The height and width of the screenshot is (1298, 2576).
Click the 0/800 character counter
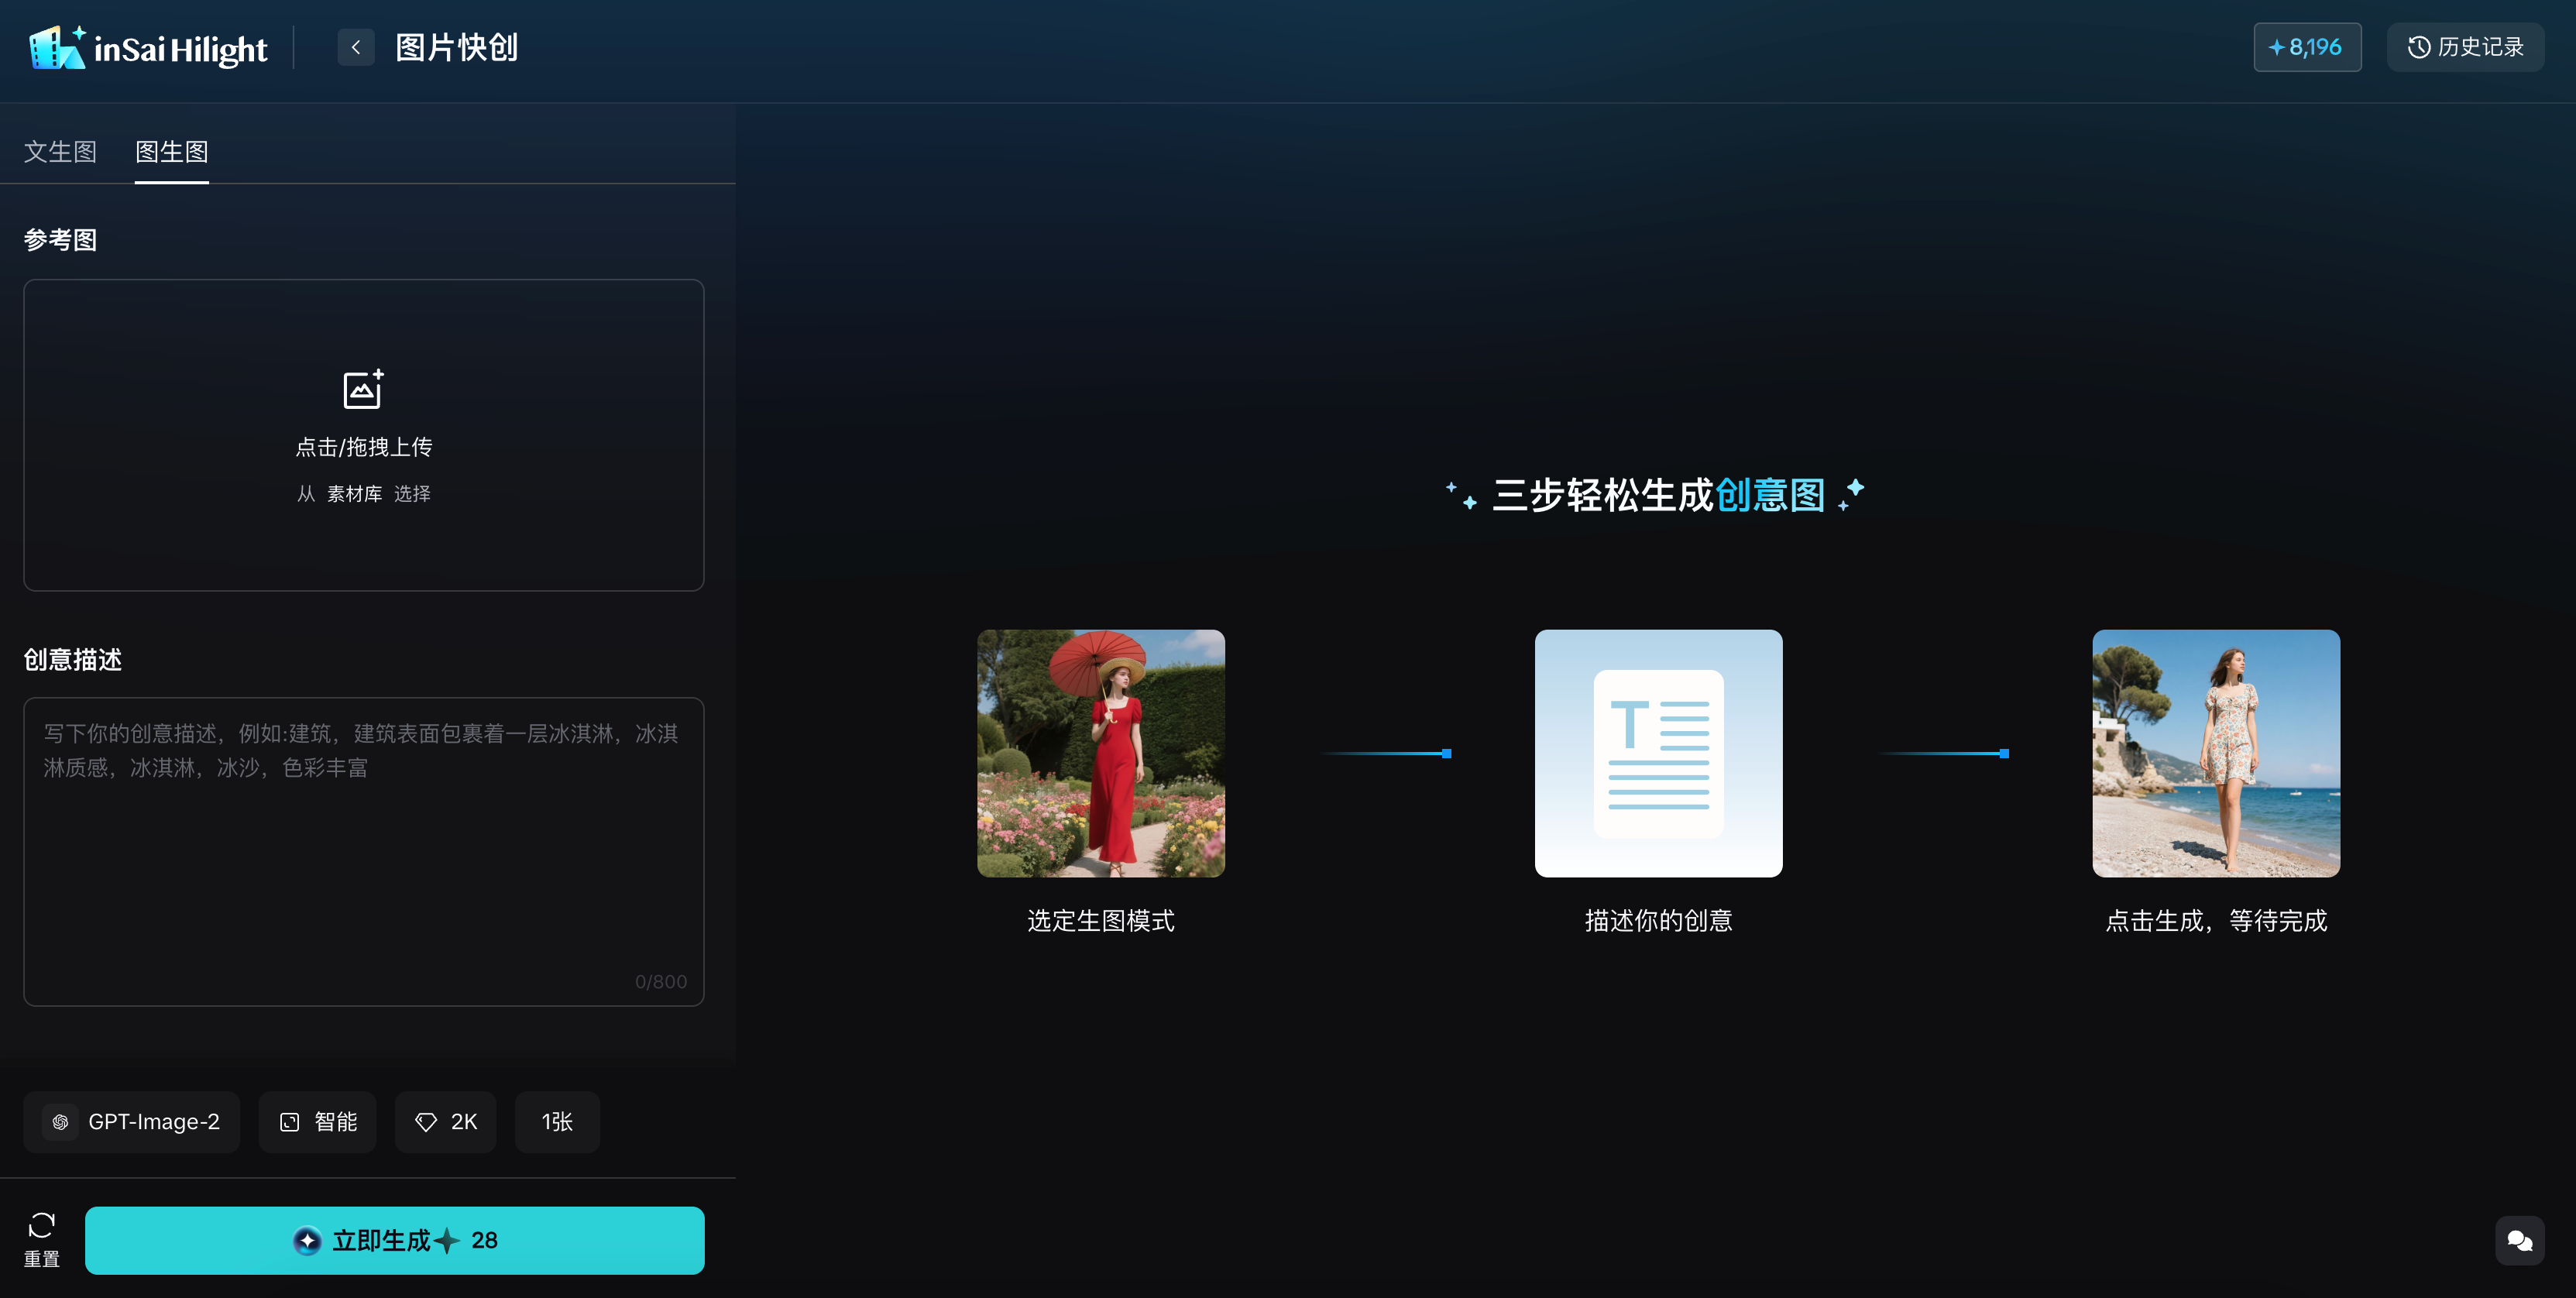tap(661, 982)
